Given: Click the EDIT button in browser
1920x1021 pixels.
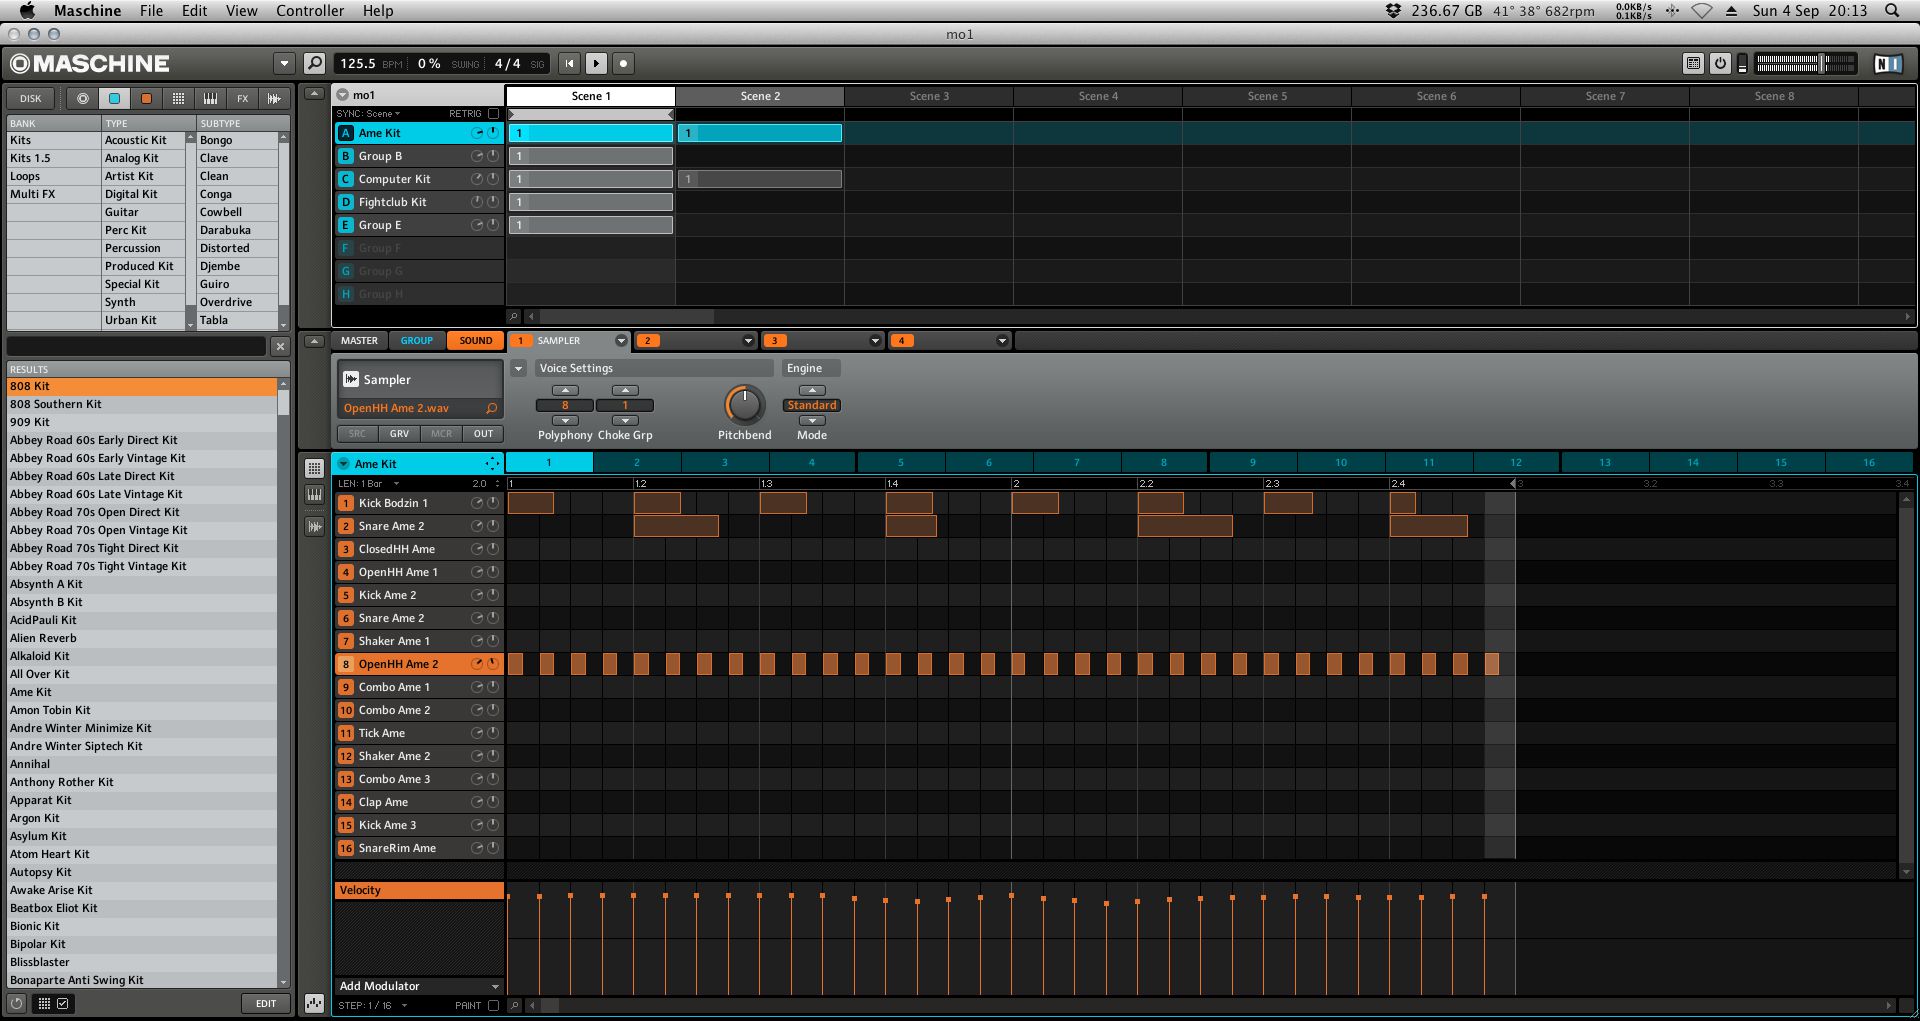Looking at the screenshot, I should coord(266,1003).
